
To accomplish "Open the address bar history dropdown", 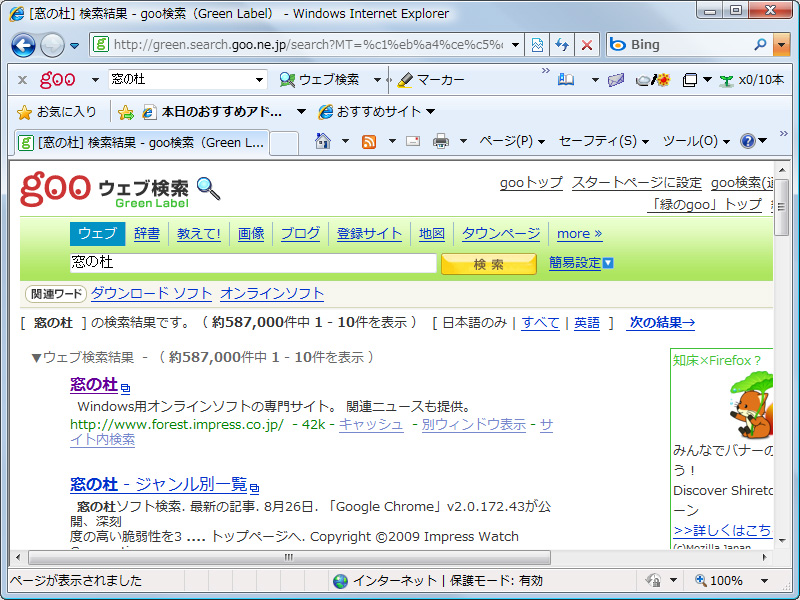I will pos(517,44).
